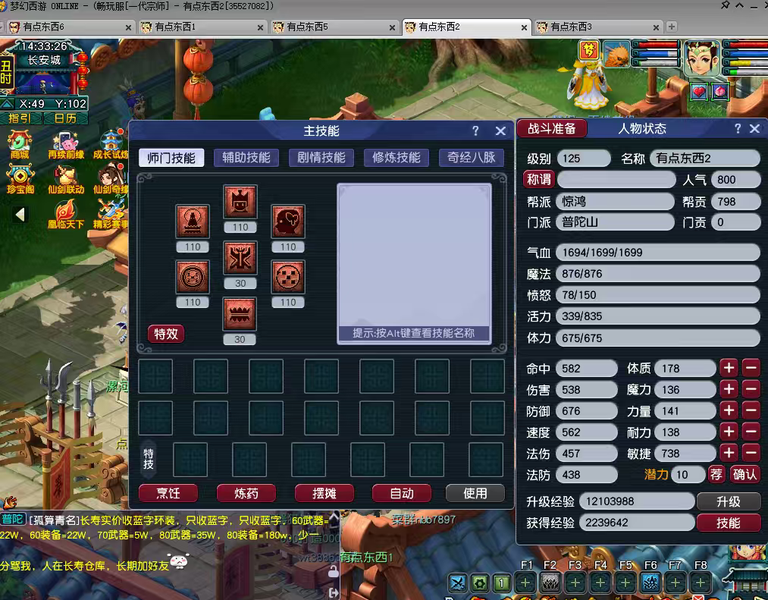Click the 摆摊 stall button
Screen dimensions: 768x600
(324, 493)
